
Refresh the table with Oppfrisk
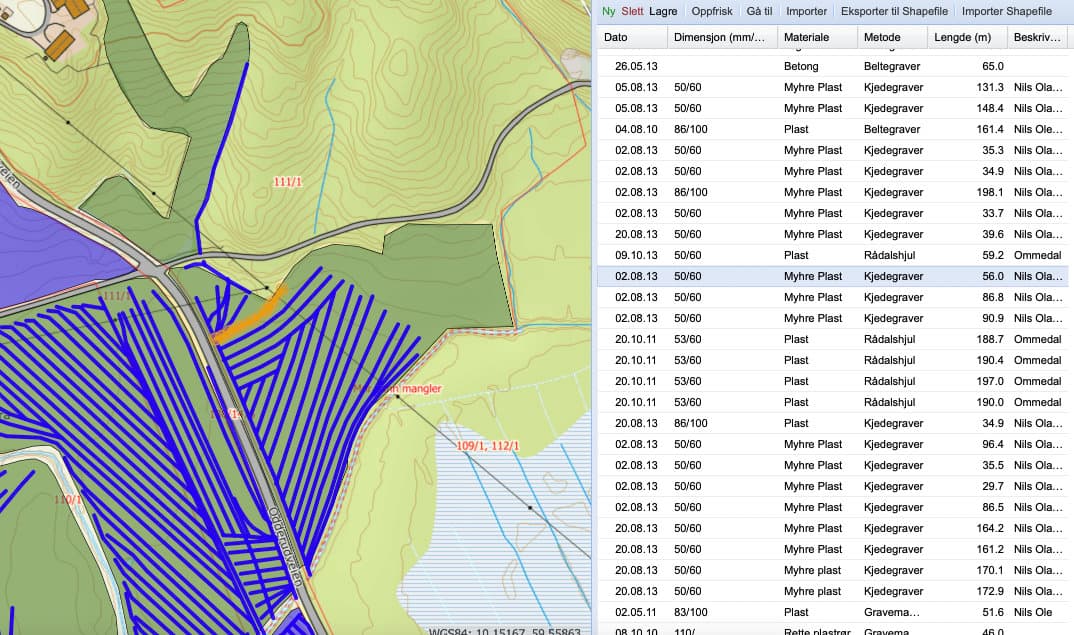tap(712, 11)
